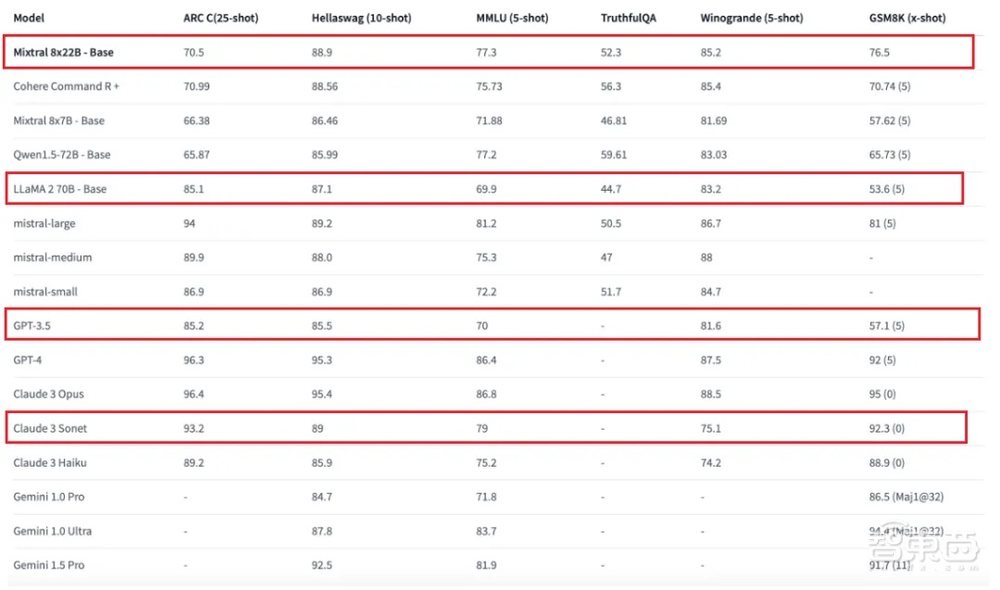Screen dimensions: 1000x590
Task: Click the Claude 3 Haiku row label
Action: point(50,462)
